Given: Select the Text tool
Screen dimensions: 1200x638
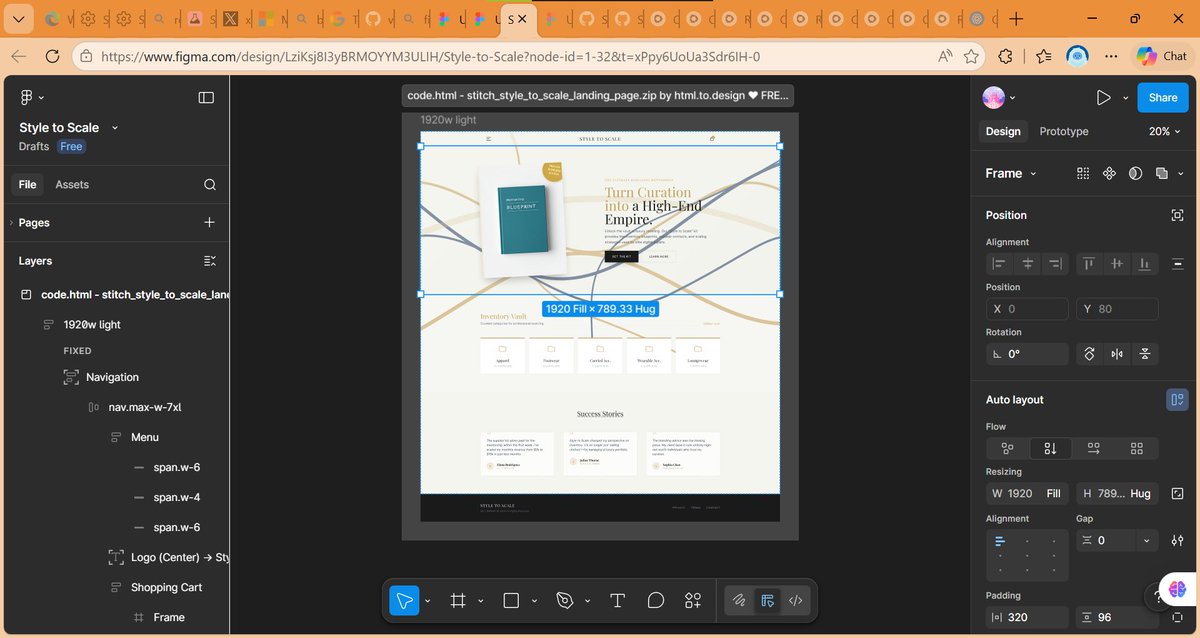Looking at the screenshot, I should [617, 600].
